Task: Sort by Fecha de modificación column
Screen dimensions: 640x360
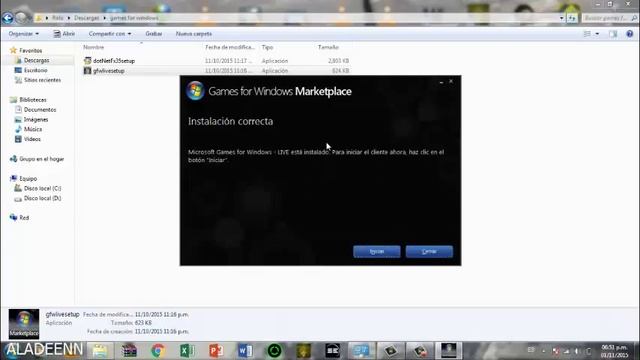Action: click(230, 47)
